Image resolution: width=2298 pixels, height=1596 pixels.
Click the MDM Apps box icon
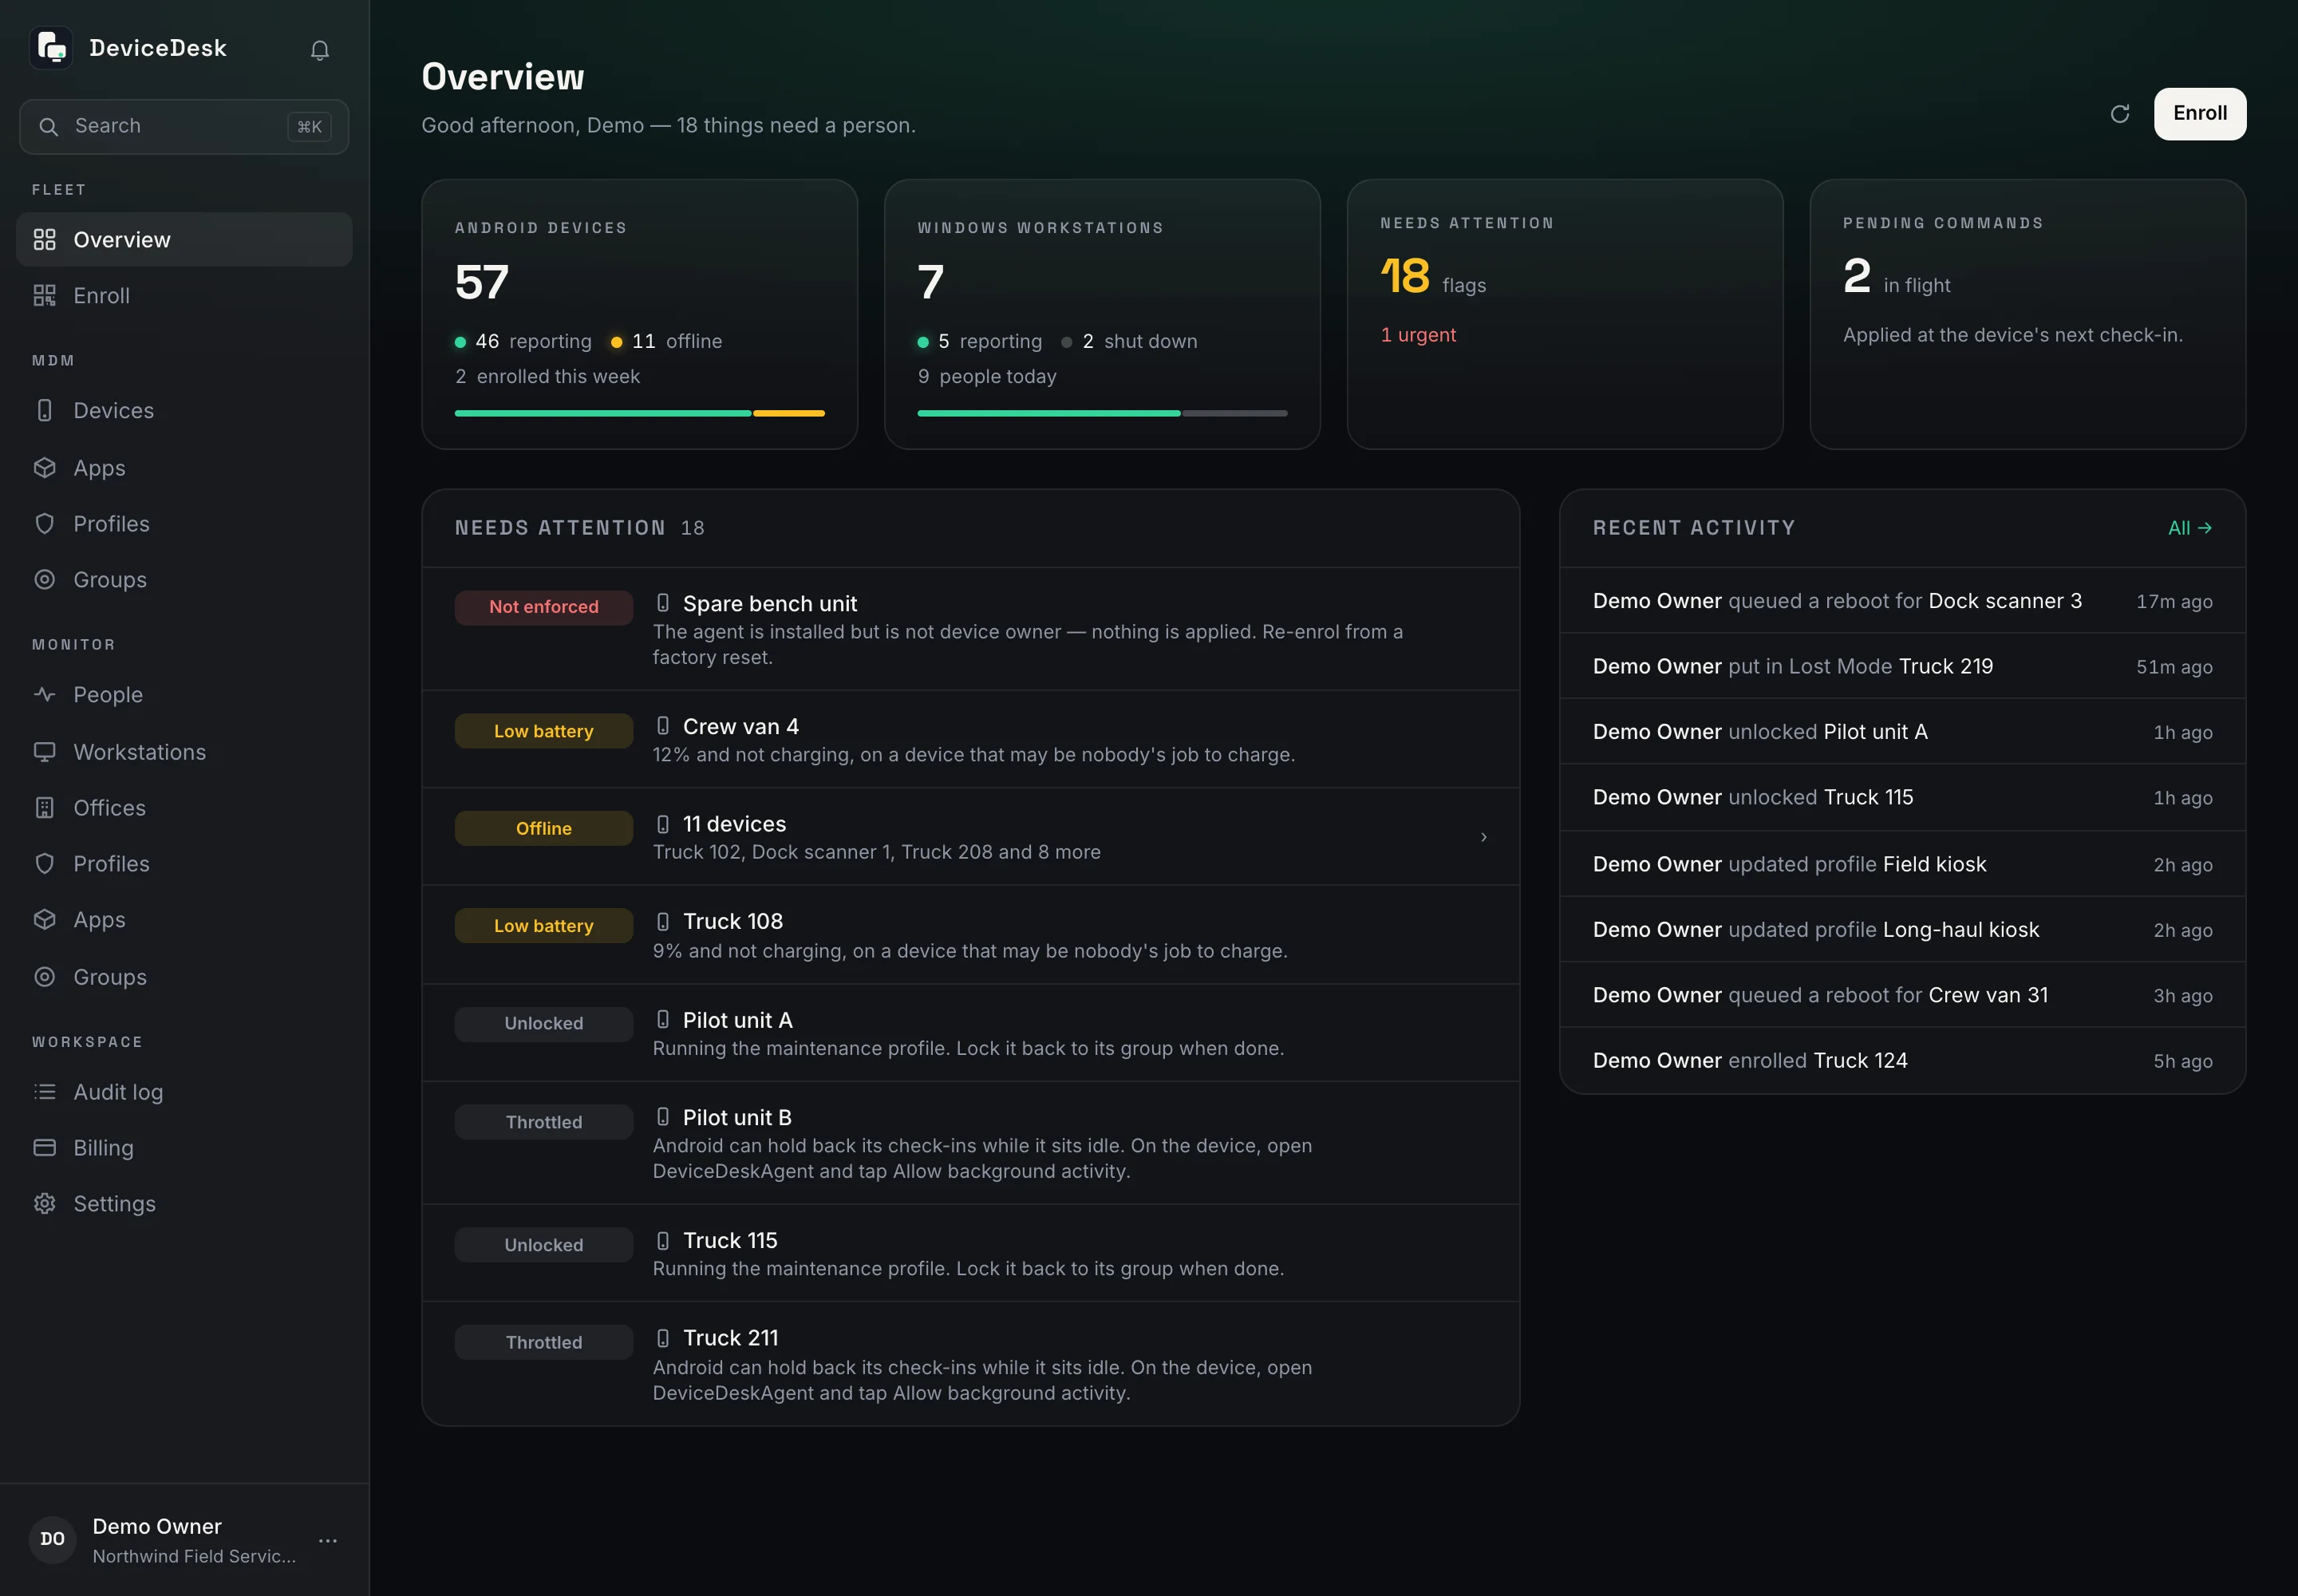coord(44,467)
